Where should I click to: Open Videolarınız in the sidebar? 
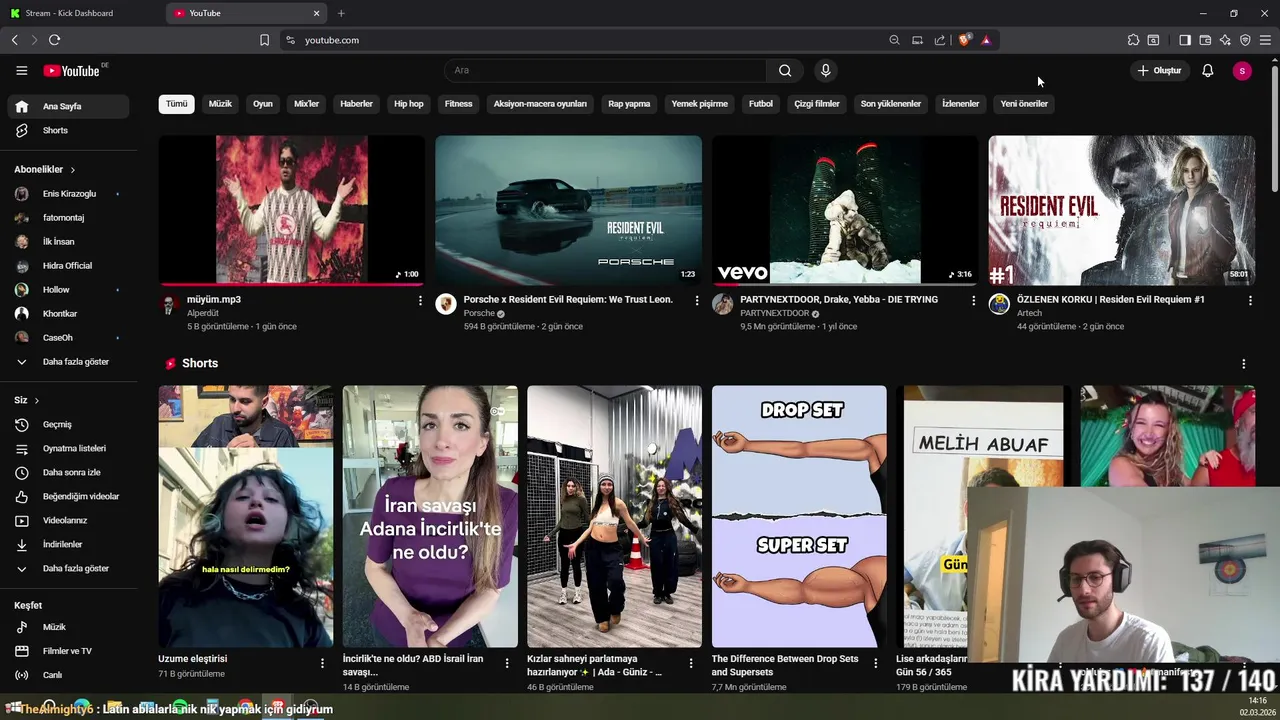[x=68, y=520]
